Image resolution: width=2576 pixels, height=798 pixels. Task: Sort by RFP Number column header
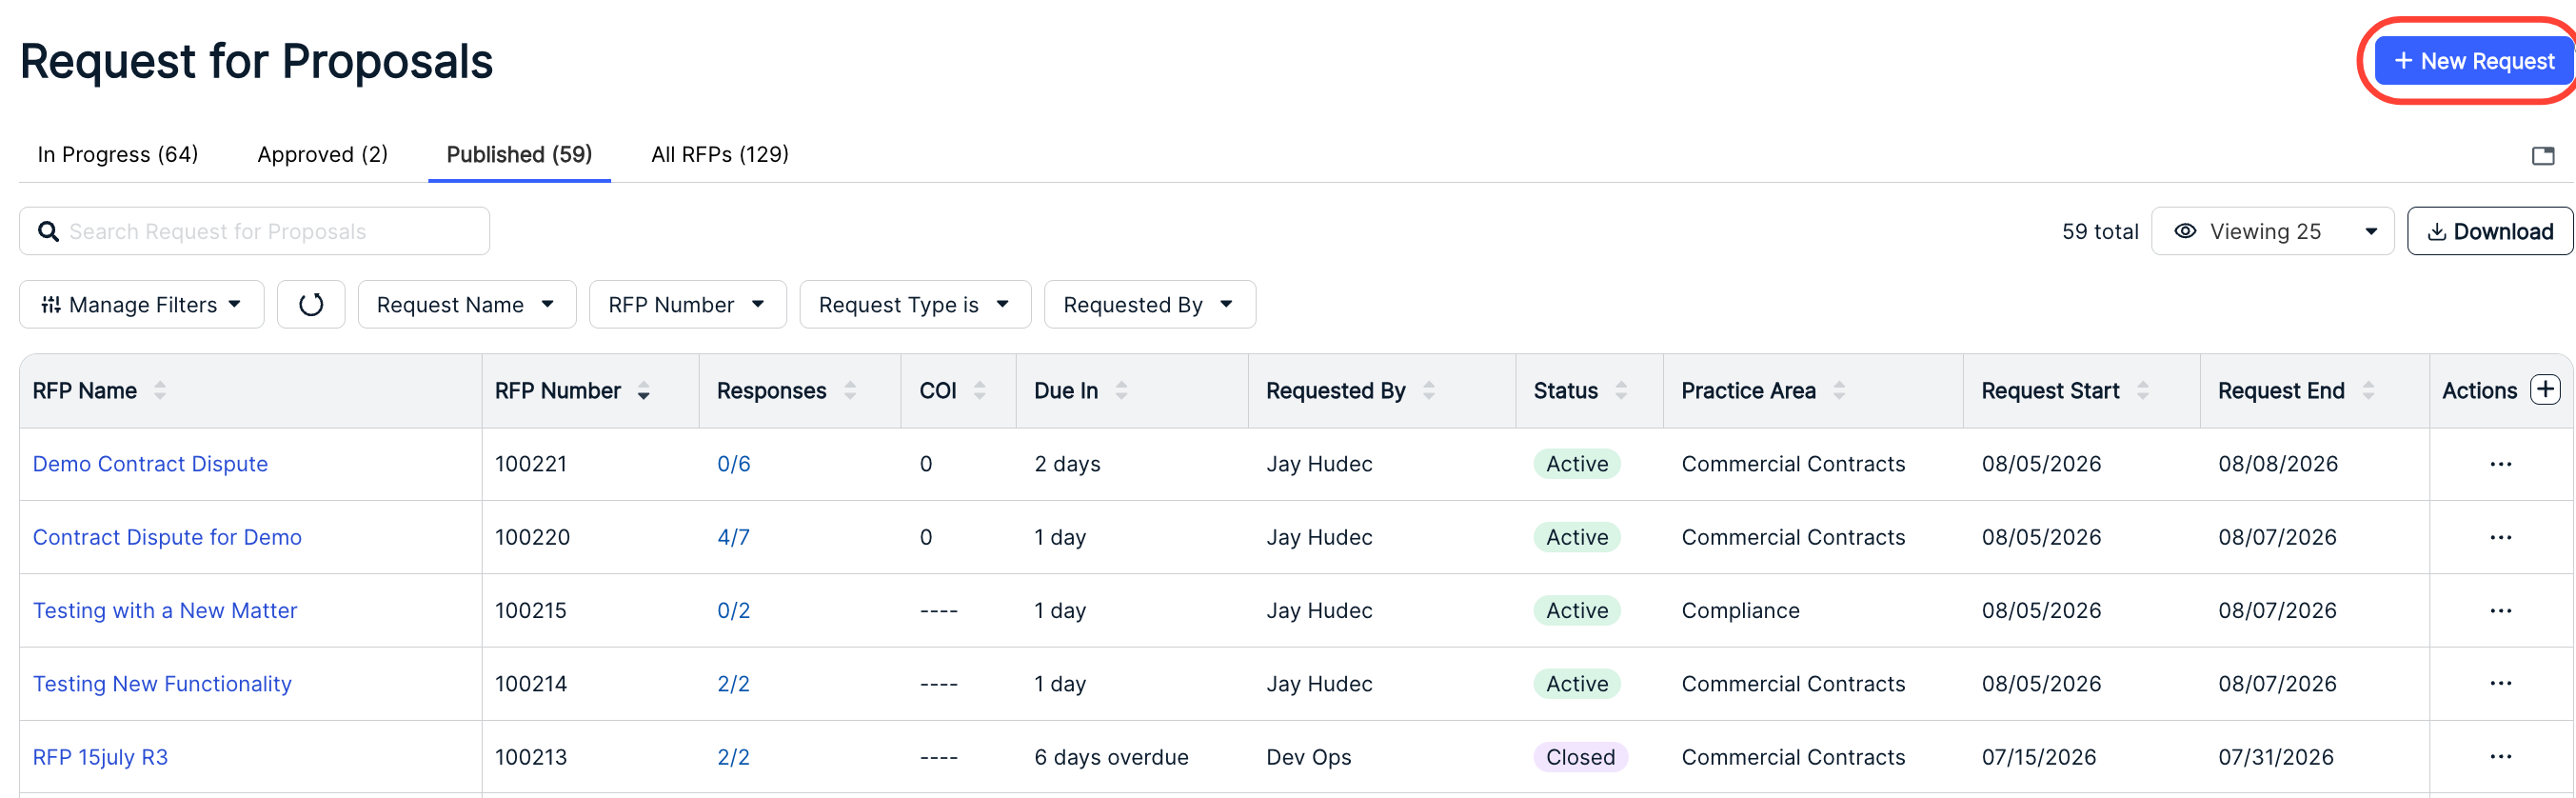click(x=644, y=391)
